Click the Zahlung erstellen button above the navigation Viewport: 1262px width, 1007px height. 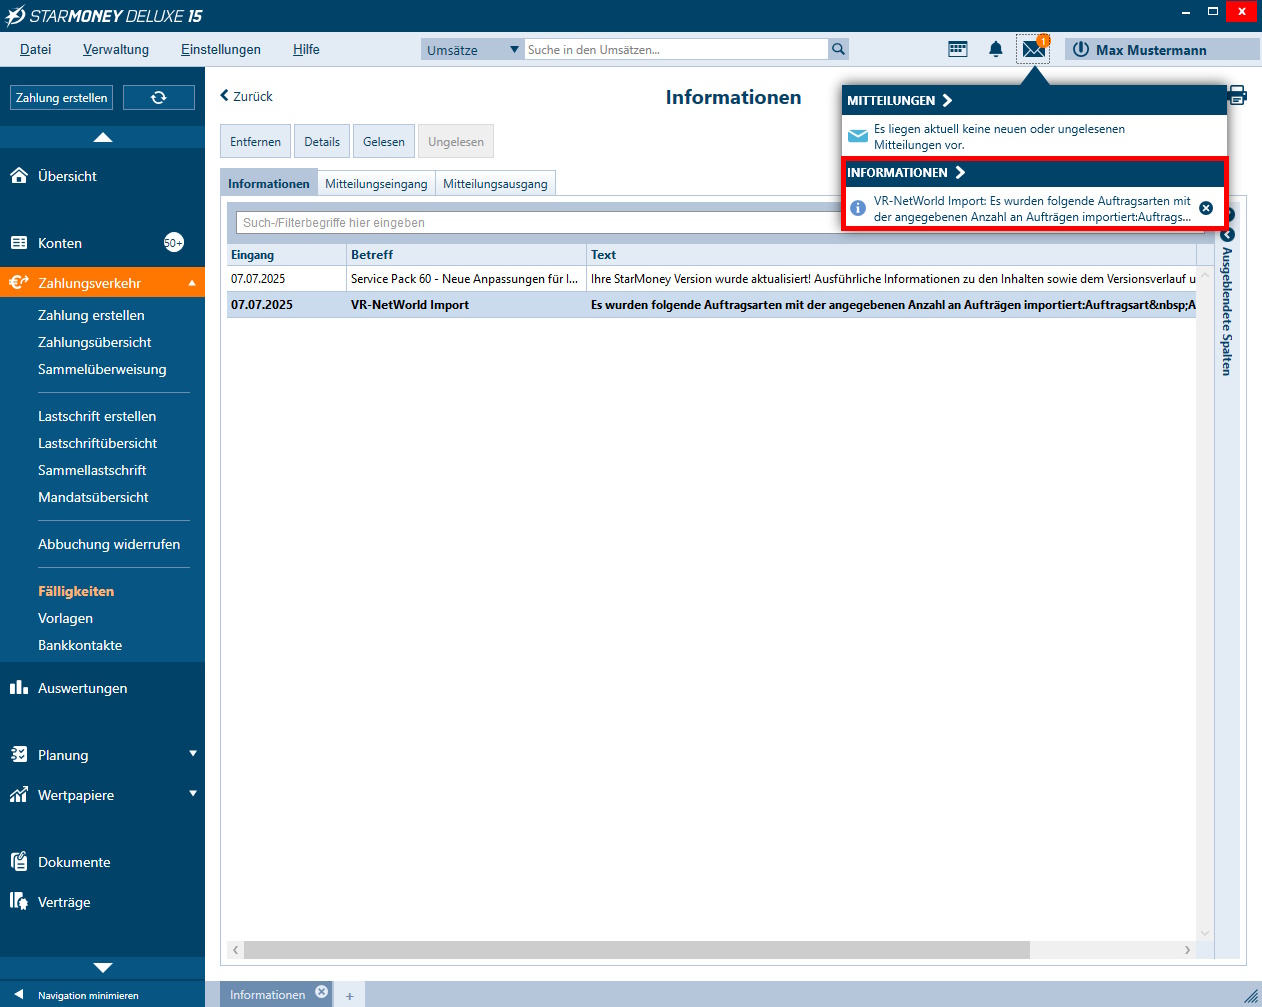point(61,97)
